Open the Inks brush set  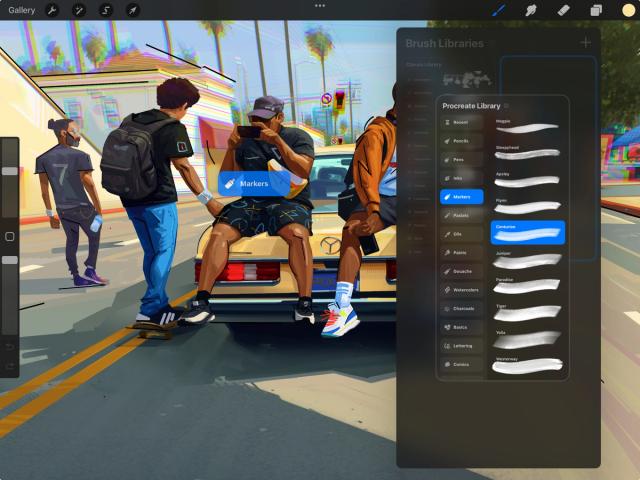(462, 178)
